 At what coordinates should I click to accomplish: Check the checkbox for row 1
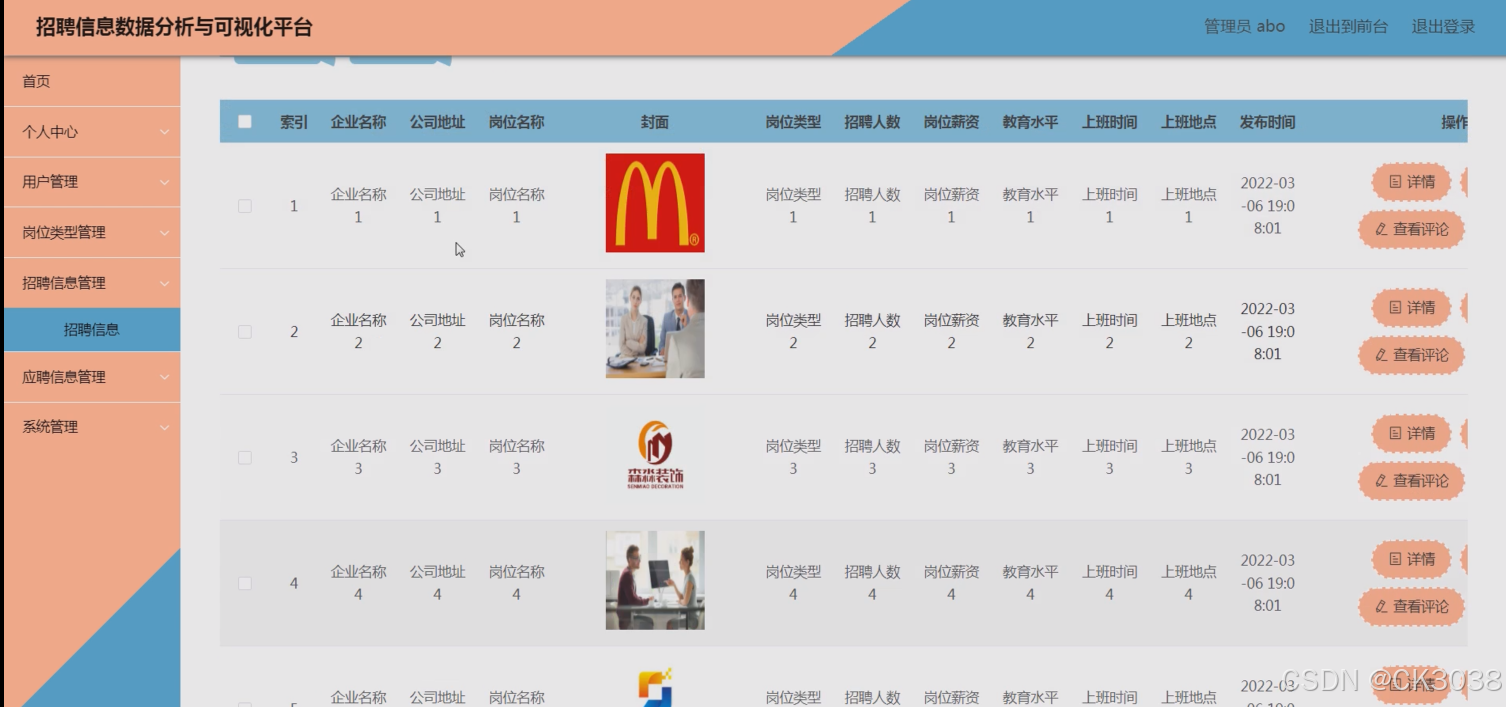(245, 206)
